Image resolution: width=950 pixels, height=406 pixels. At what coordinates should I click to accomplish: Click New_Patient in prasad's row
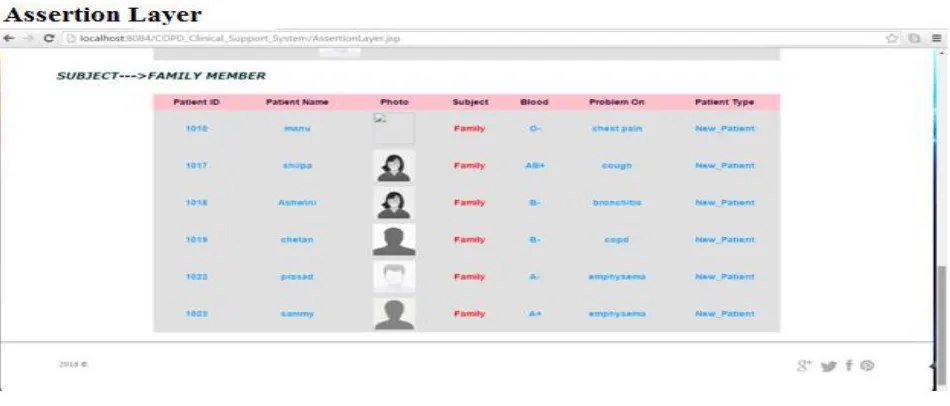pyautogui.click(x=725, y=276)
